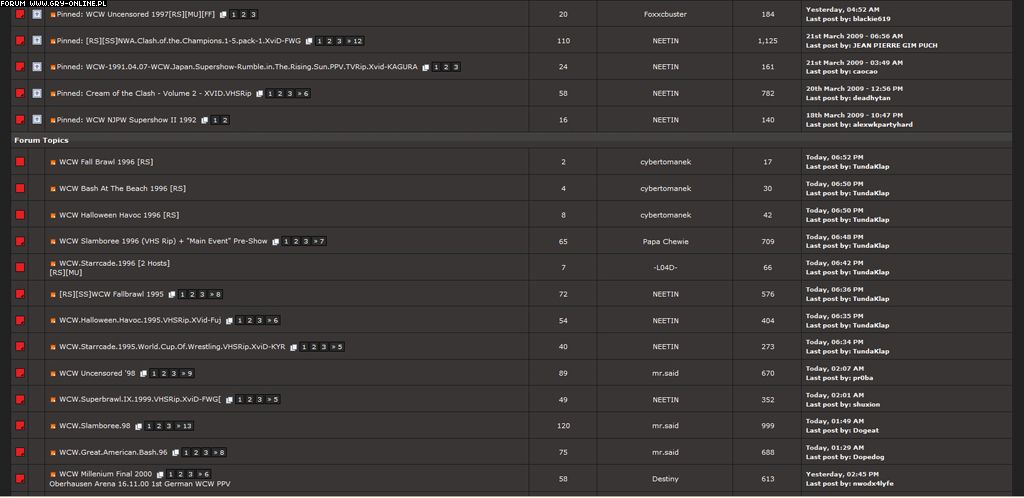Click reply count 110 for NWA Clash of the Champions
The width and height of the screenshot is (1024, 498).
(x=563, y=41)
